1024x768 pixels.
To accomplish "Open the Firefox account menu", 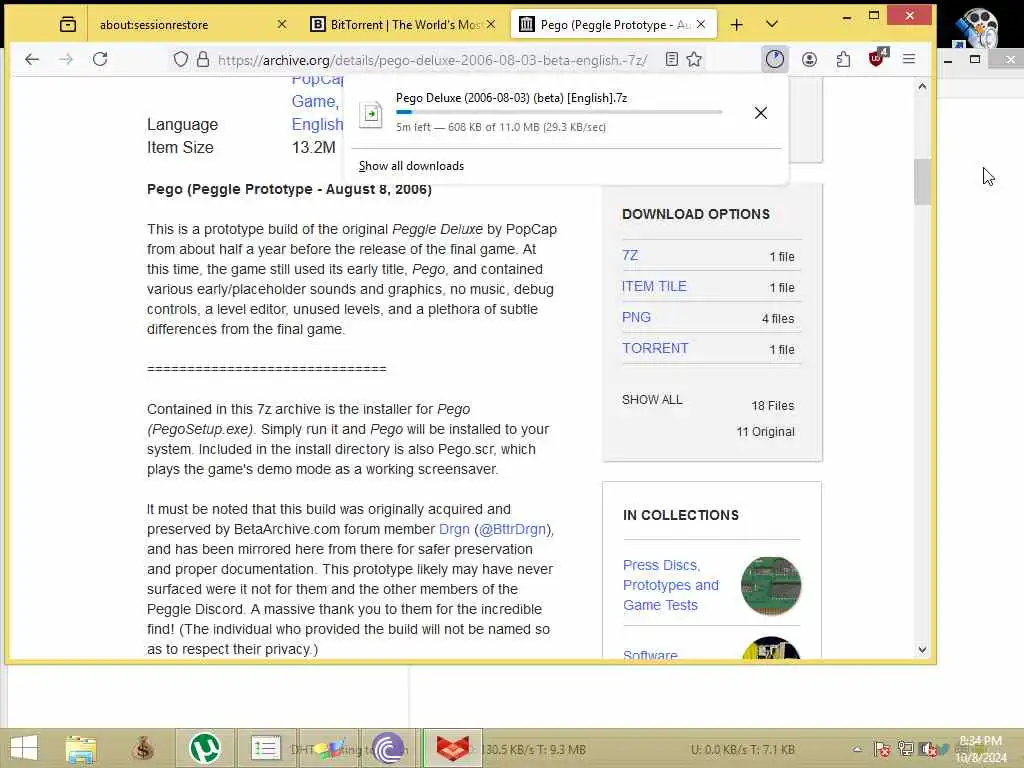I will point(809,59).
